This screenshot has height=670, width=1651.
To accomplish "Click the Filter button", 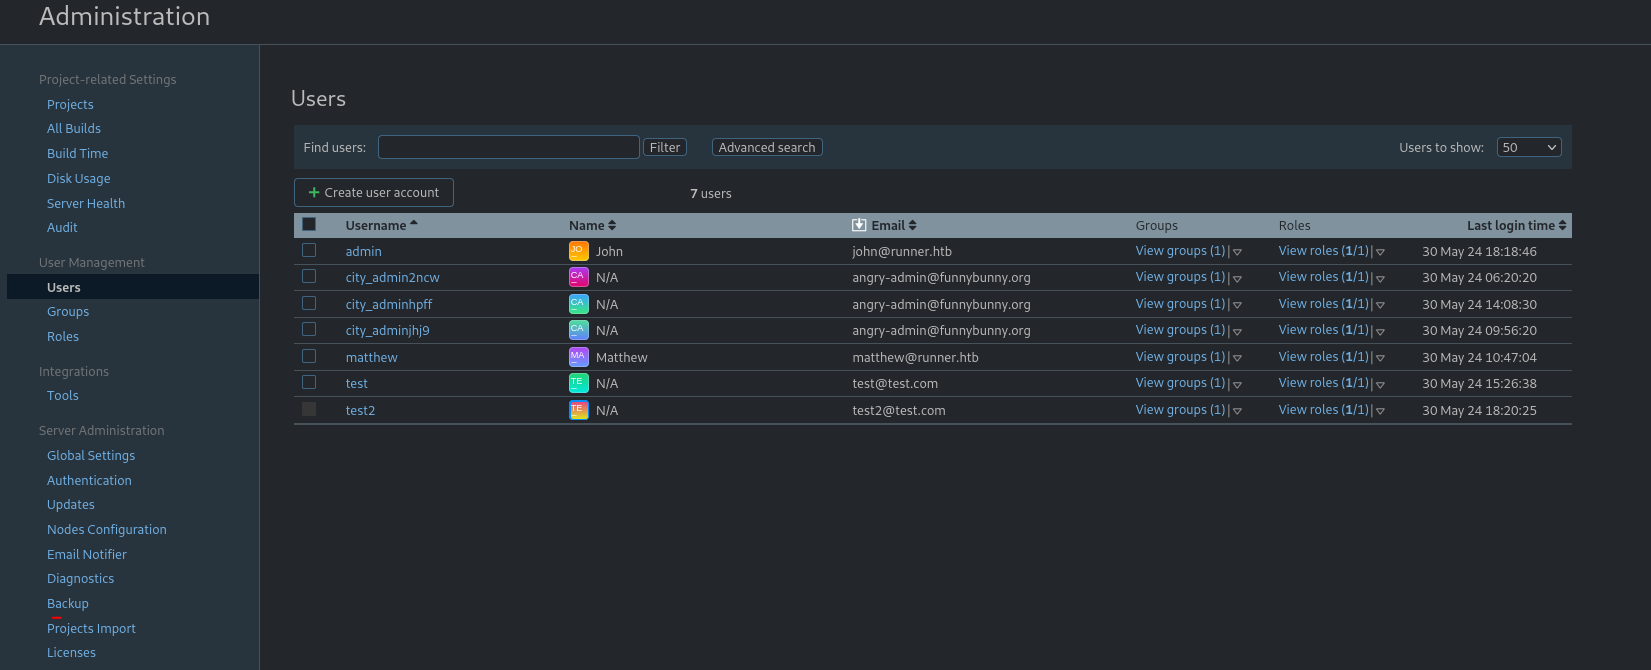I will click(x=665, y=147).
